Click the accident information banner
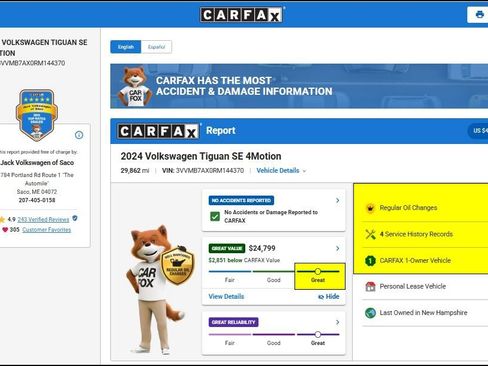 [x=299, y=86]
